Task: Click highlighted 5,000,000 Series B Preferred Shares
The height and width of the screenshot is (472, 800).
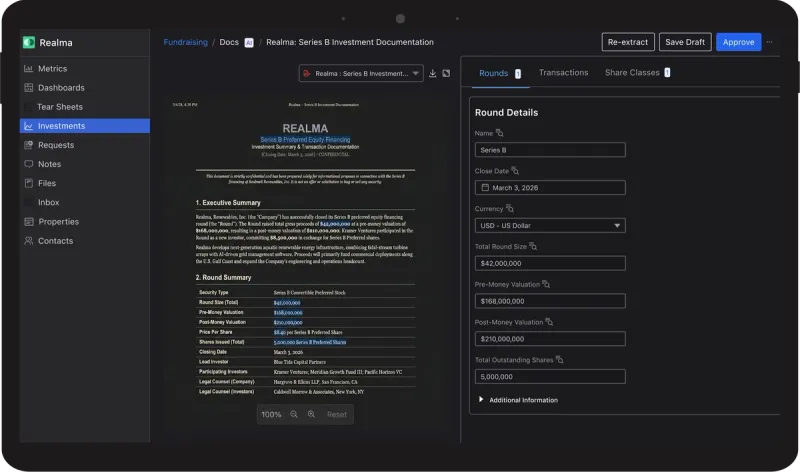Action: click(x=310, y=342)
